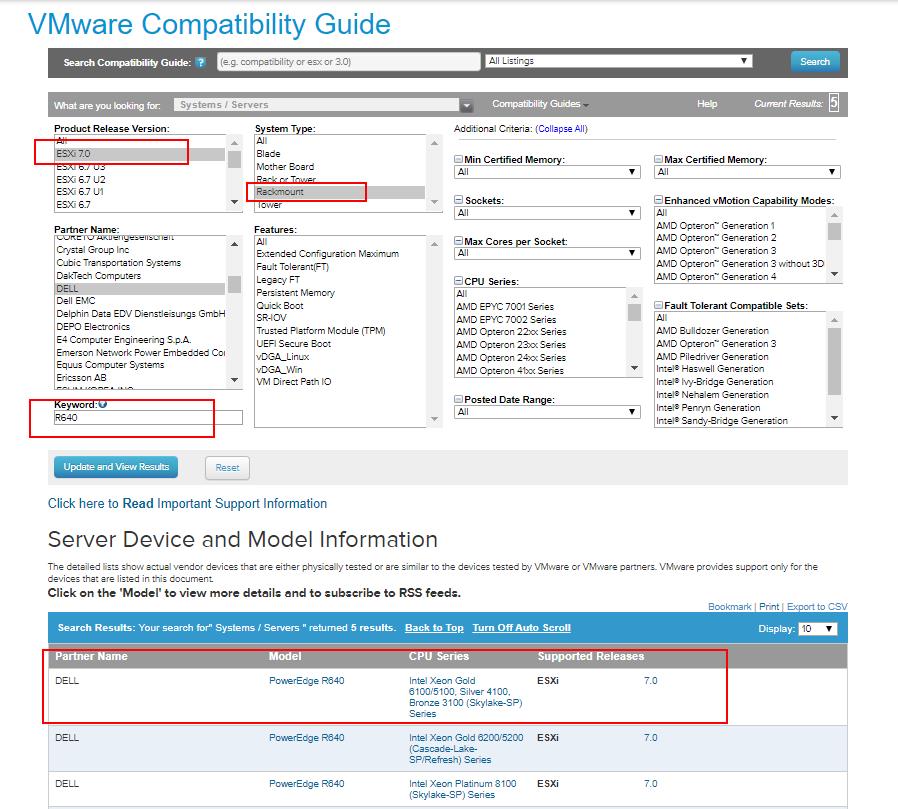Select AMD Opteron Generation 1 vMotion mode
Screen dimensions: 898x809
740,226
